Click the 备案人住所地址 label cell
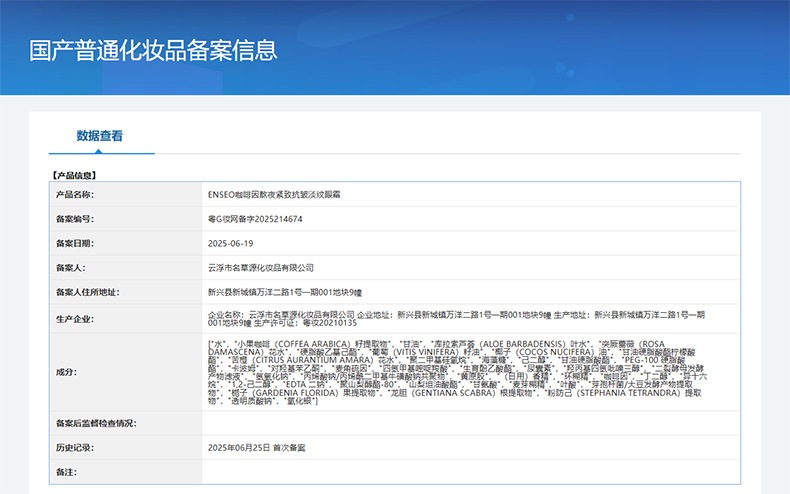Viewport: 790px width, 494px height. pyautogui.click(x=125, y=292)
